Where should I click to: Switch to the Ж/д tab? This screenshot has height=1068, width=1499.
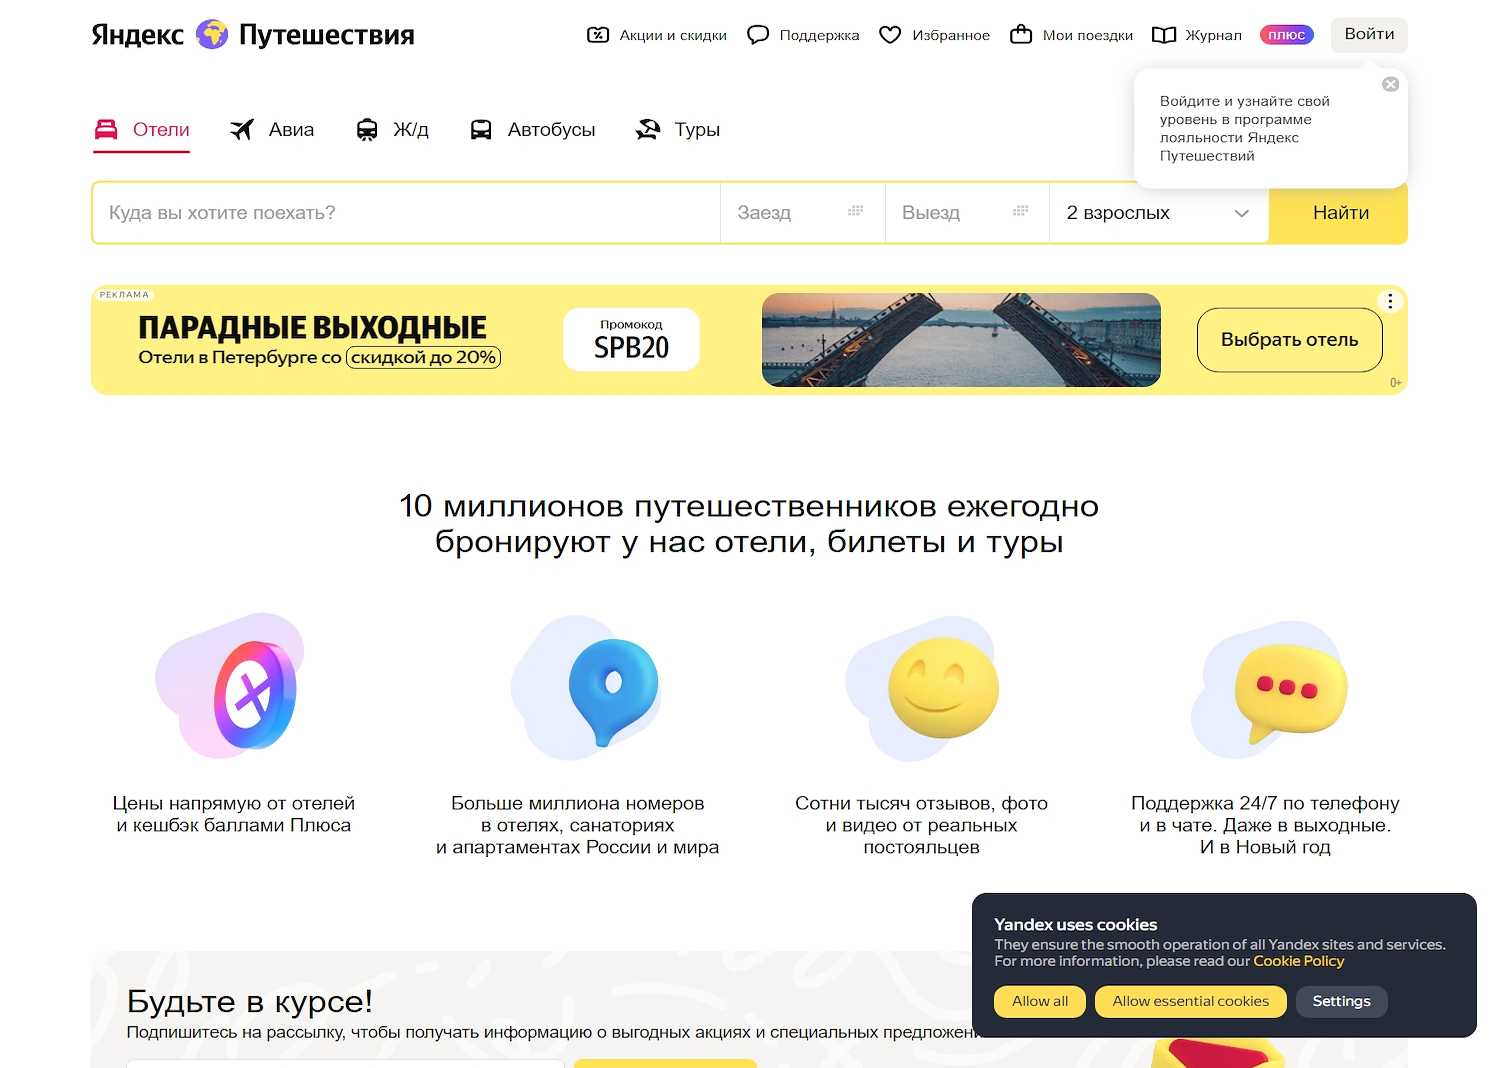[x=392, y=130]
